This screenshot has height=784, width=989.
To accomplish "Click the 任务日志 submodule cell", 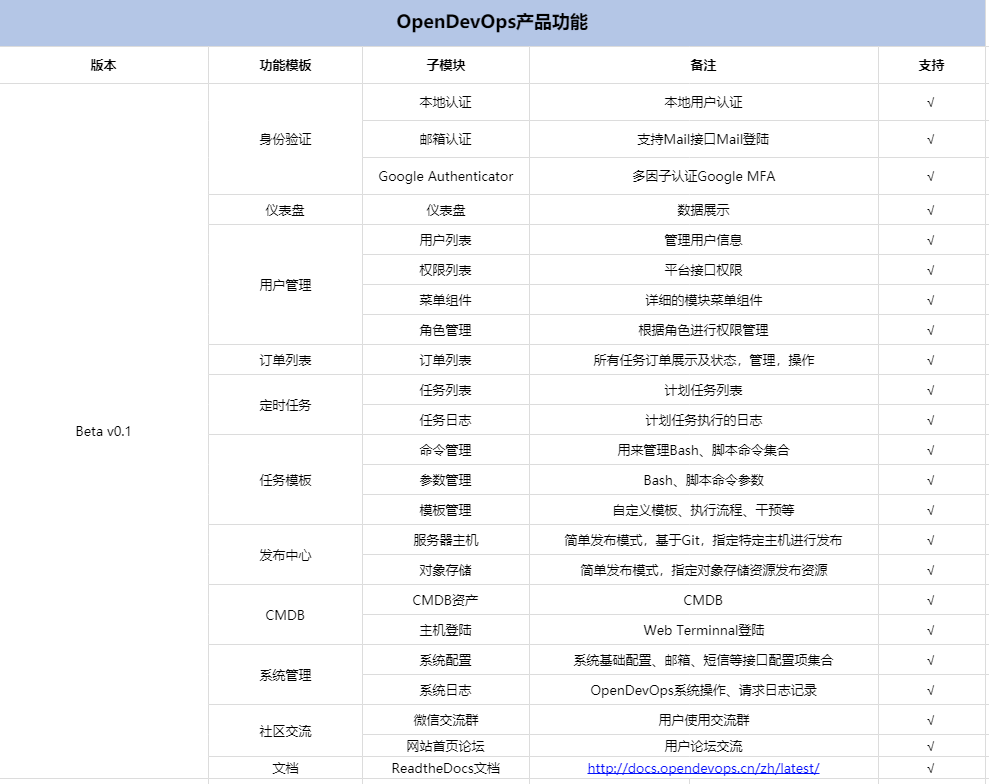I will [446, 420].
